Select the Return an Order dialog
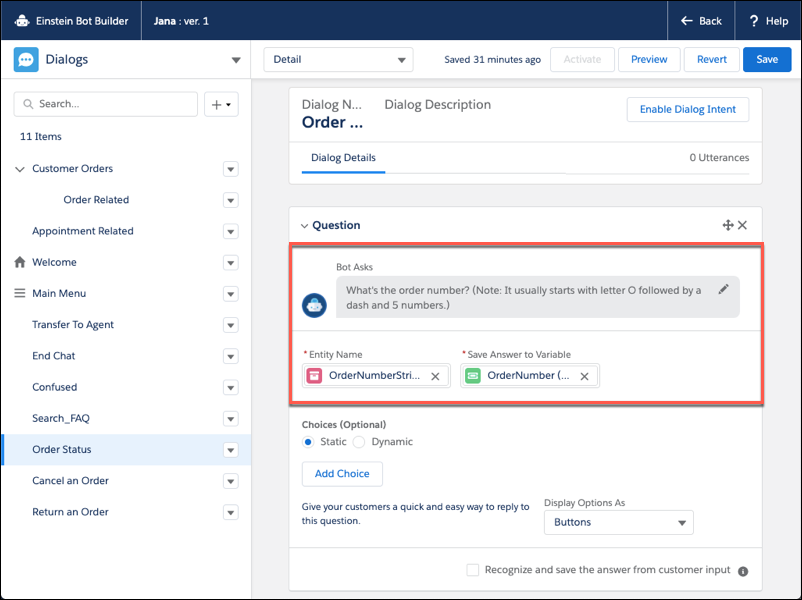 70,512
